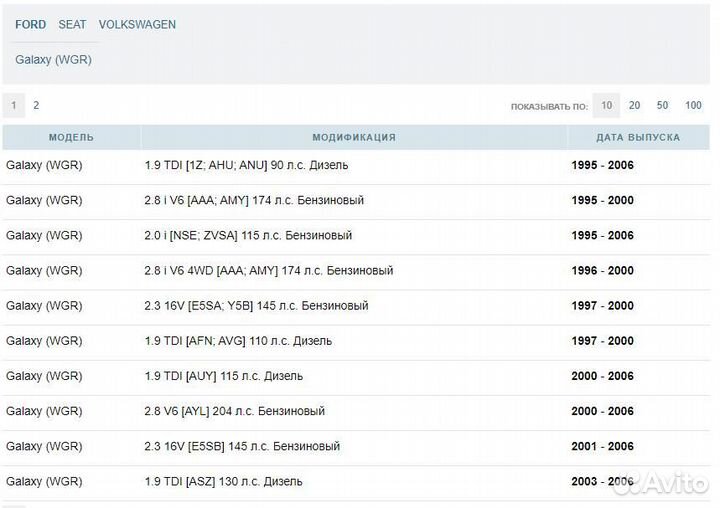Select the VOLKSWAGEN tab

(137, 24)
